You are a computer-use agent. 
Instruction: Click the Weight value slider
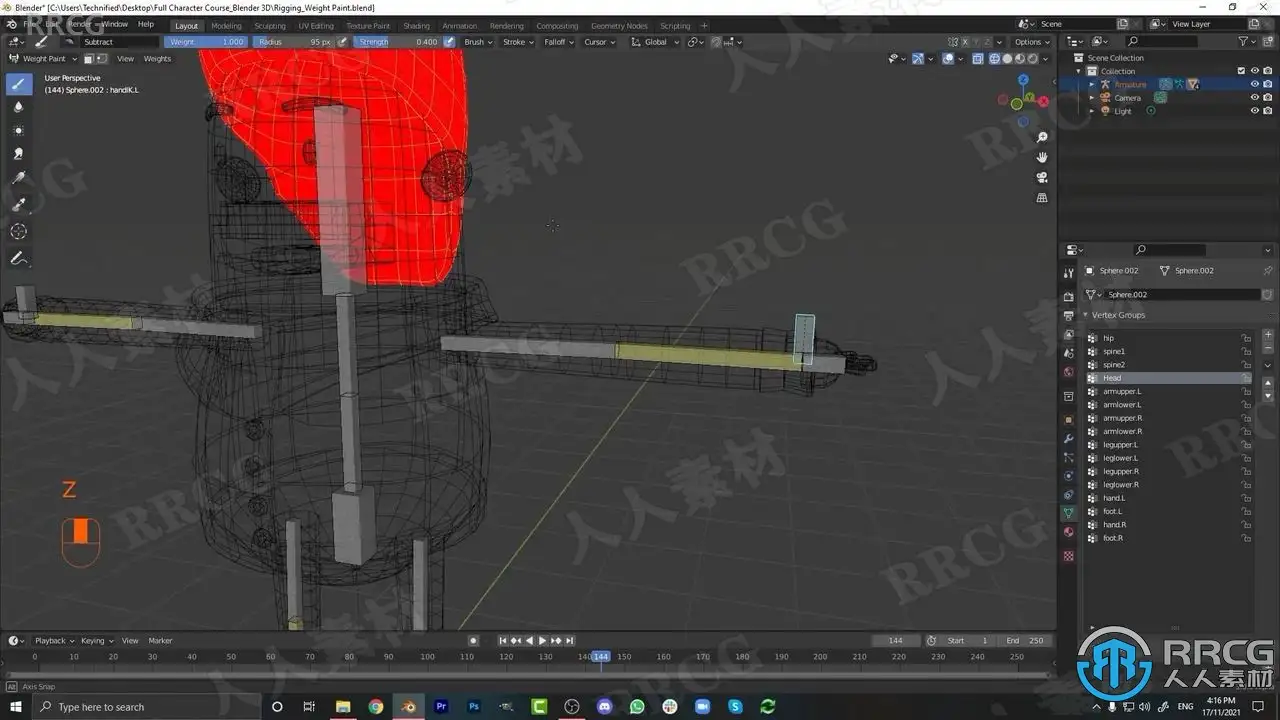206,42
